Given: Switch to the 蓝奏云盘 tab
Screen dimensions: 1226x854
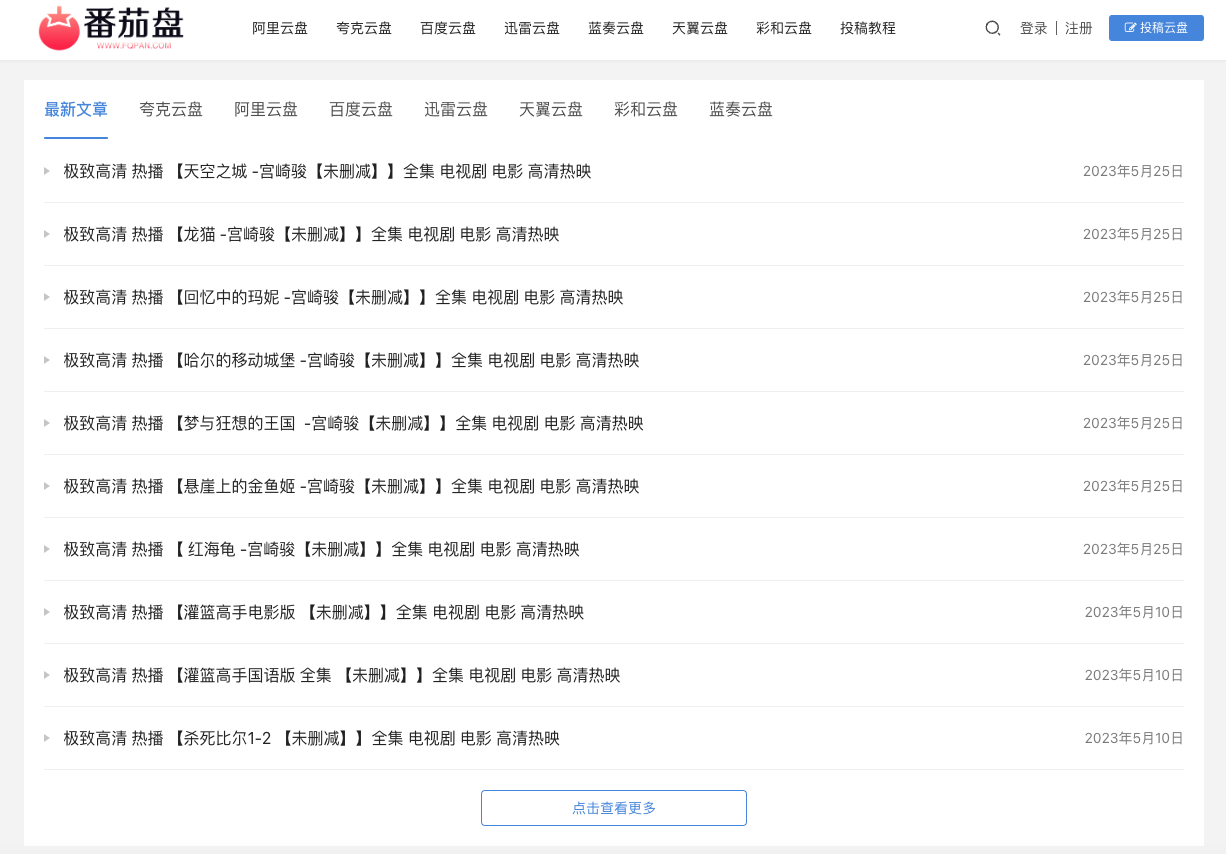Looking at the screenshot, I should tap(741, 110).
